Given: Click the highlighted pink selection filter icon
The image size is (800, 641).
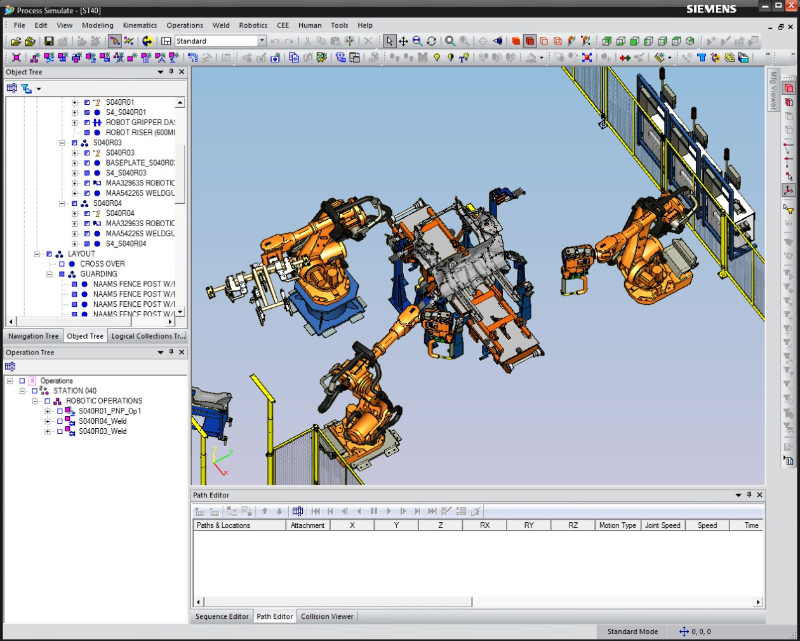Looking at the screenshot, I should [x=789, y=88].
